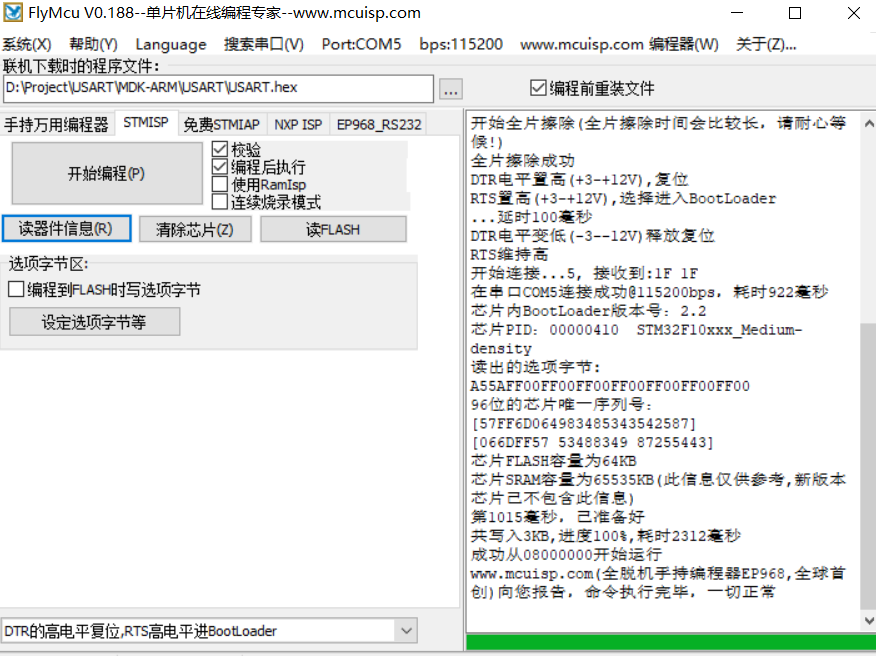Click log line 全片擦除成功
Screen dimensions: 876x656
523,161
